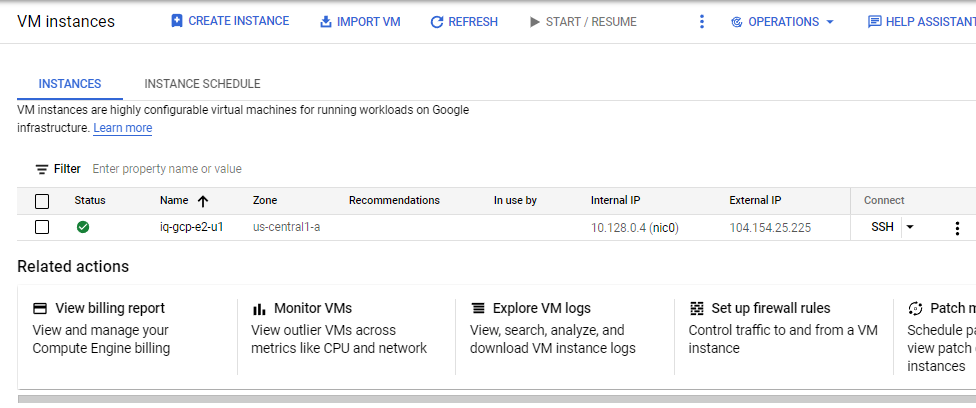976x408 pixels.
Task: Open Set up firewall rules action
Action: 771,308
